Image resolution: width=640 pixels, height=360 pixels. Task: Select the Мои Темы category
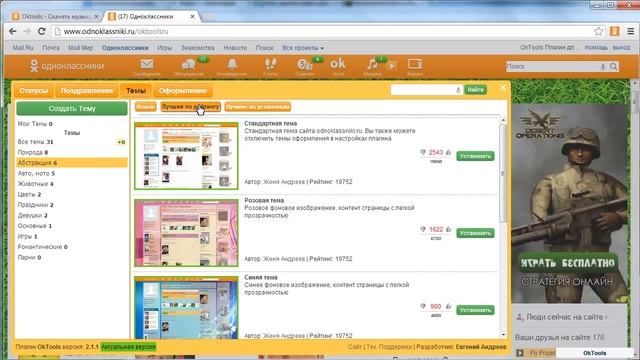click(35, 124)
